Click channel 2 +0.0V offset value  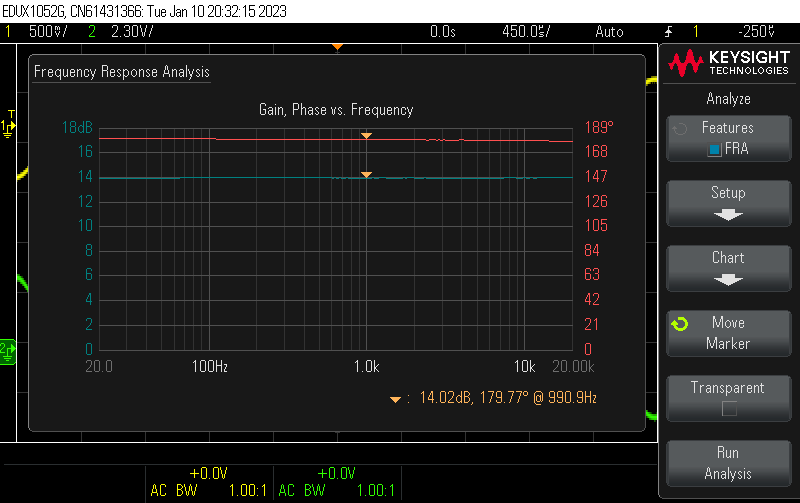coord(336,473)
